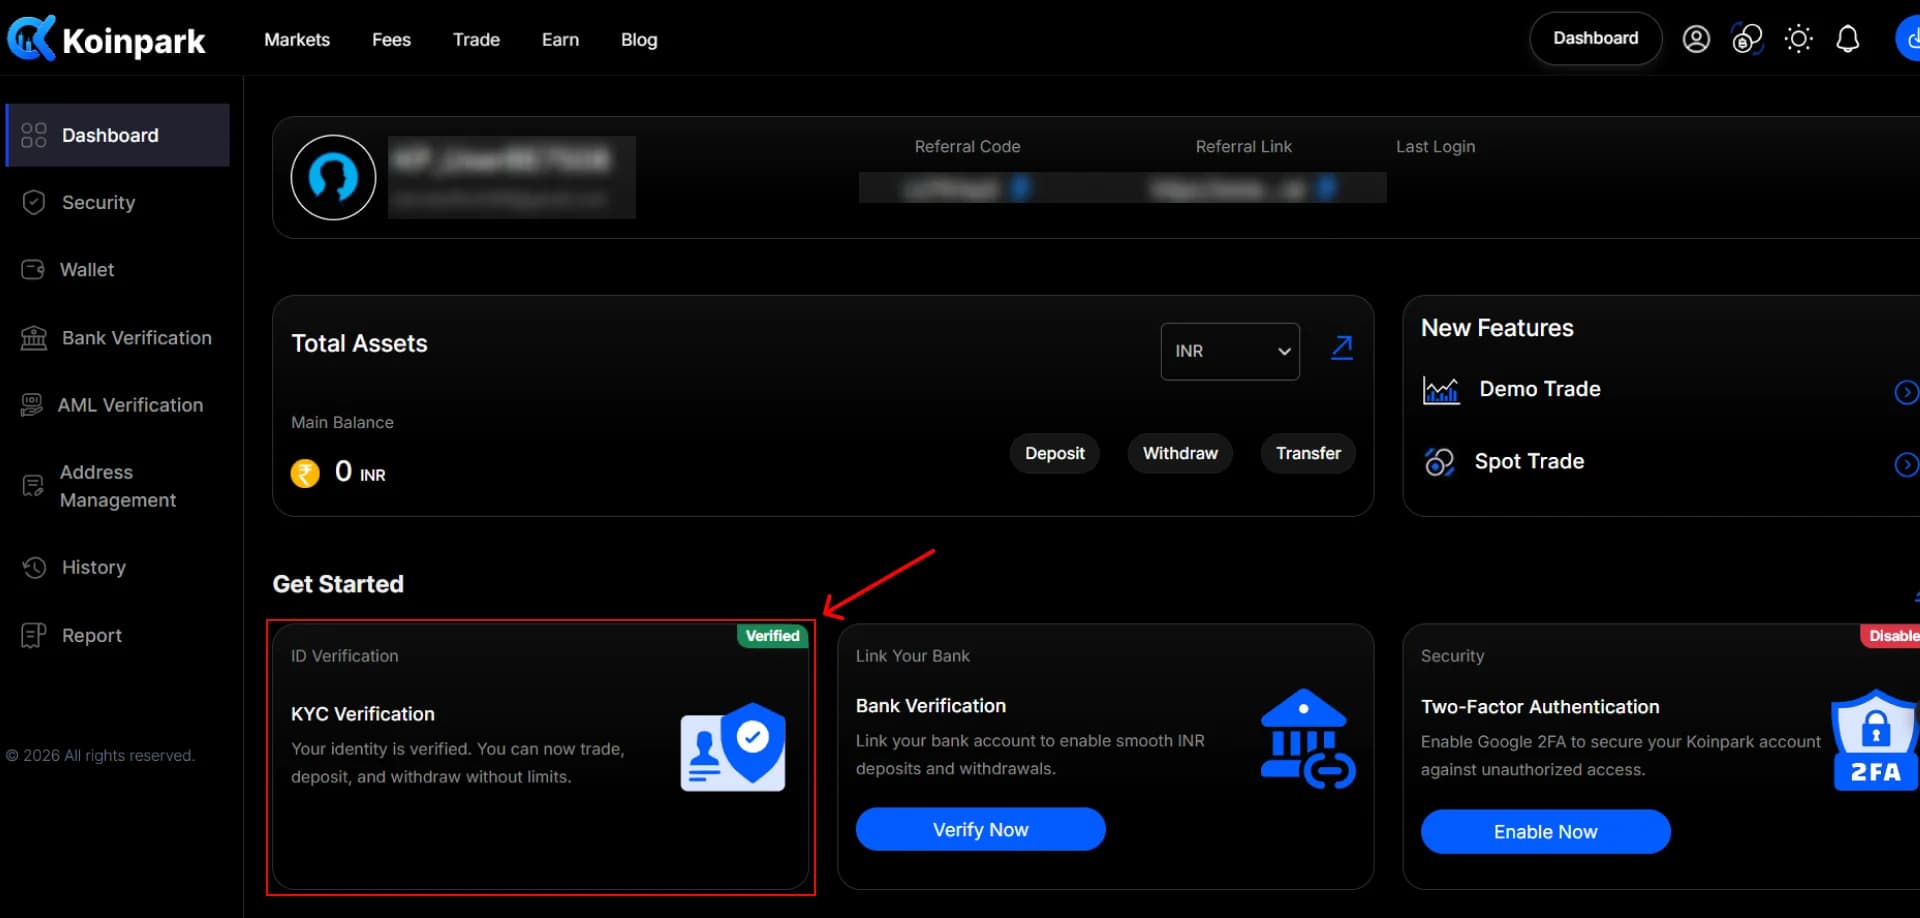Click the Dashboard button in the header
Image resolution: width=1920 pixels, height=918 pixels.
tap(1596, 39)
